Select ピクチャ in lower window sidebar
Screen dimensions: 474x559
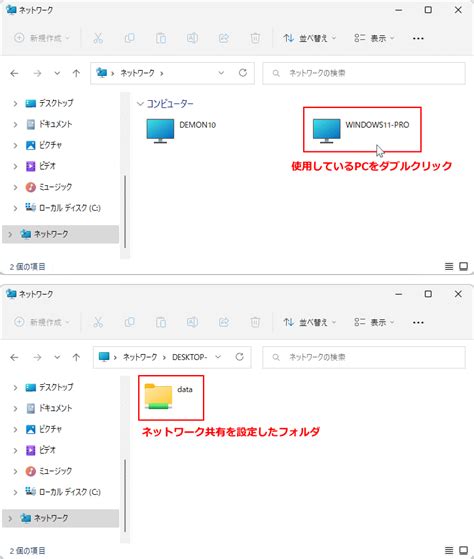pos(44,429)
